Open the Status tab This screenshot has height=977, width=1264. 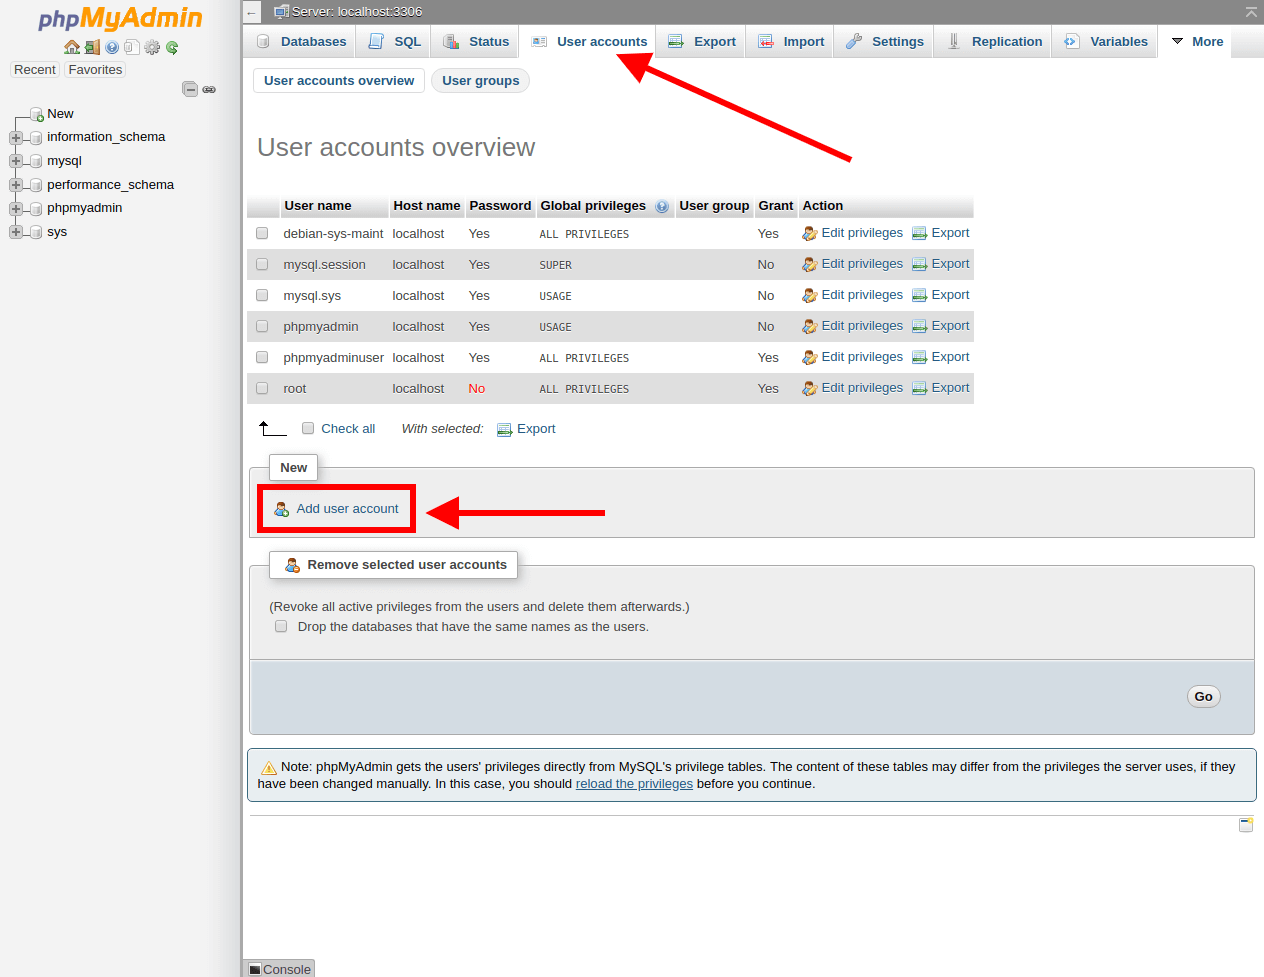click(476, 41)
